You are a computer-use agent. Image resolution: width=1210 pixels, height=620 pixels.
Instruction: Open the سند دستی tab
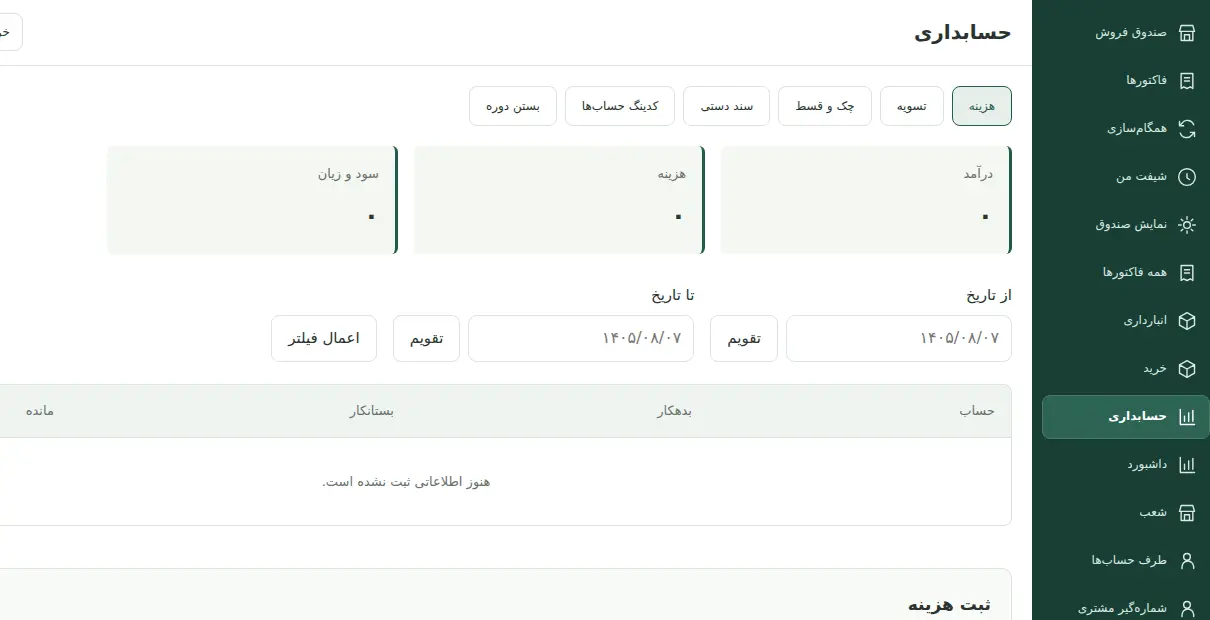pyautogui.click(x=726, y=106)
